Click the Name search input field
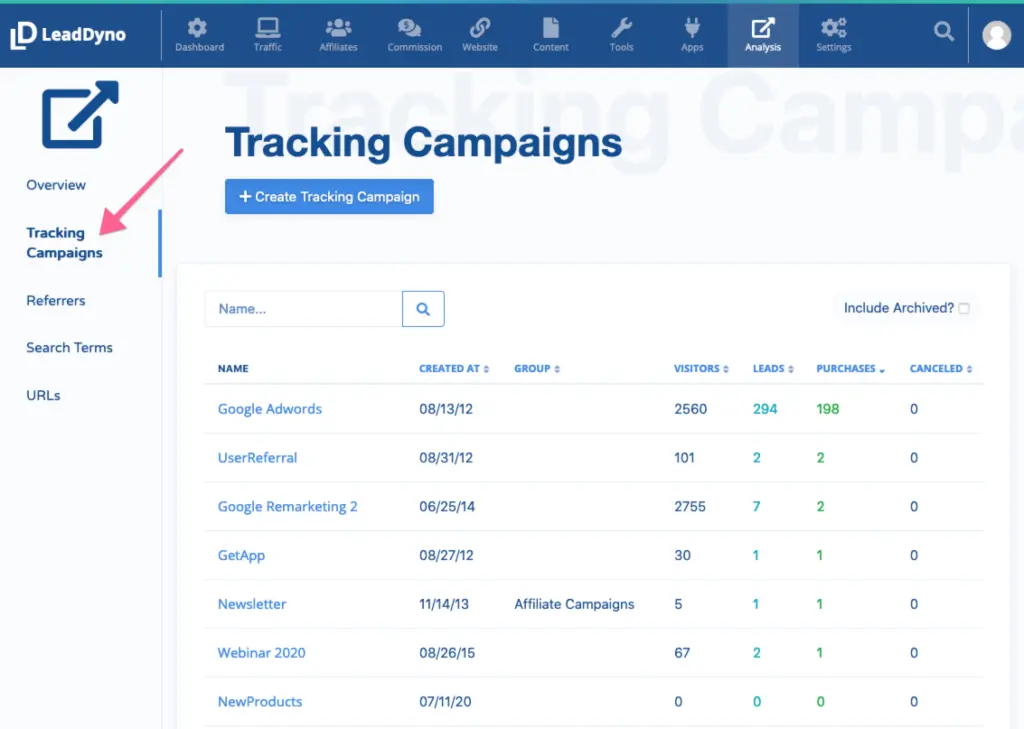 [x=303, y=309]
